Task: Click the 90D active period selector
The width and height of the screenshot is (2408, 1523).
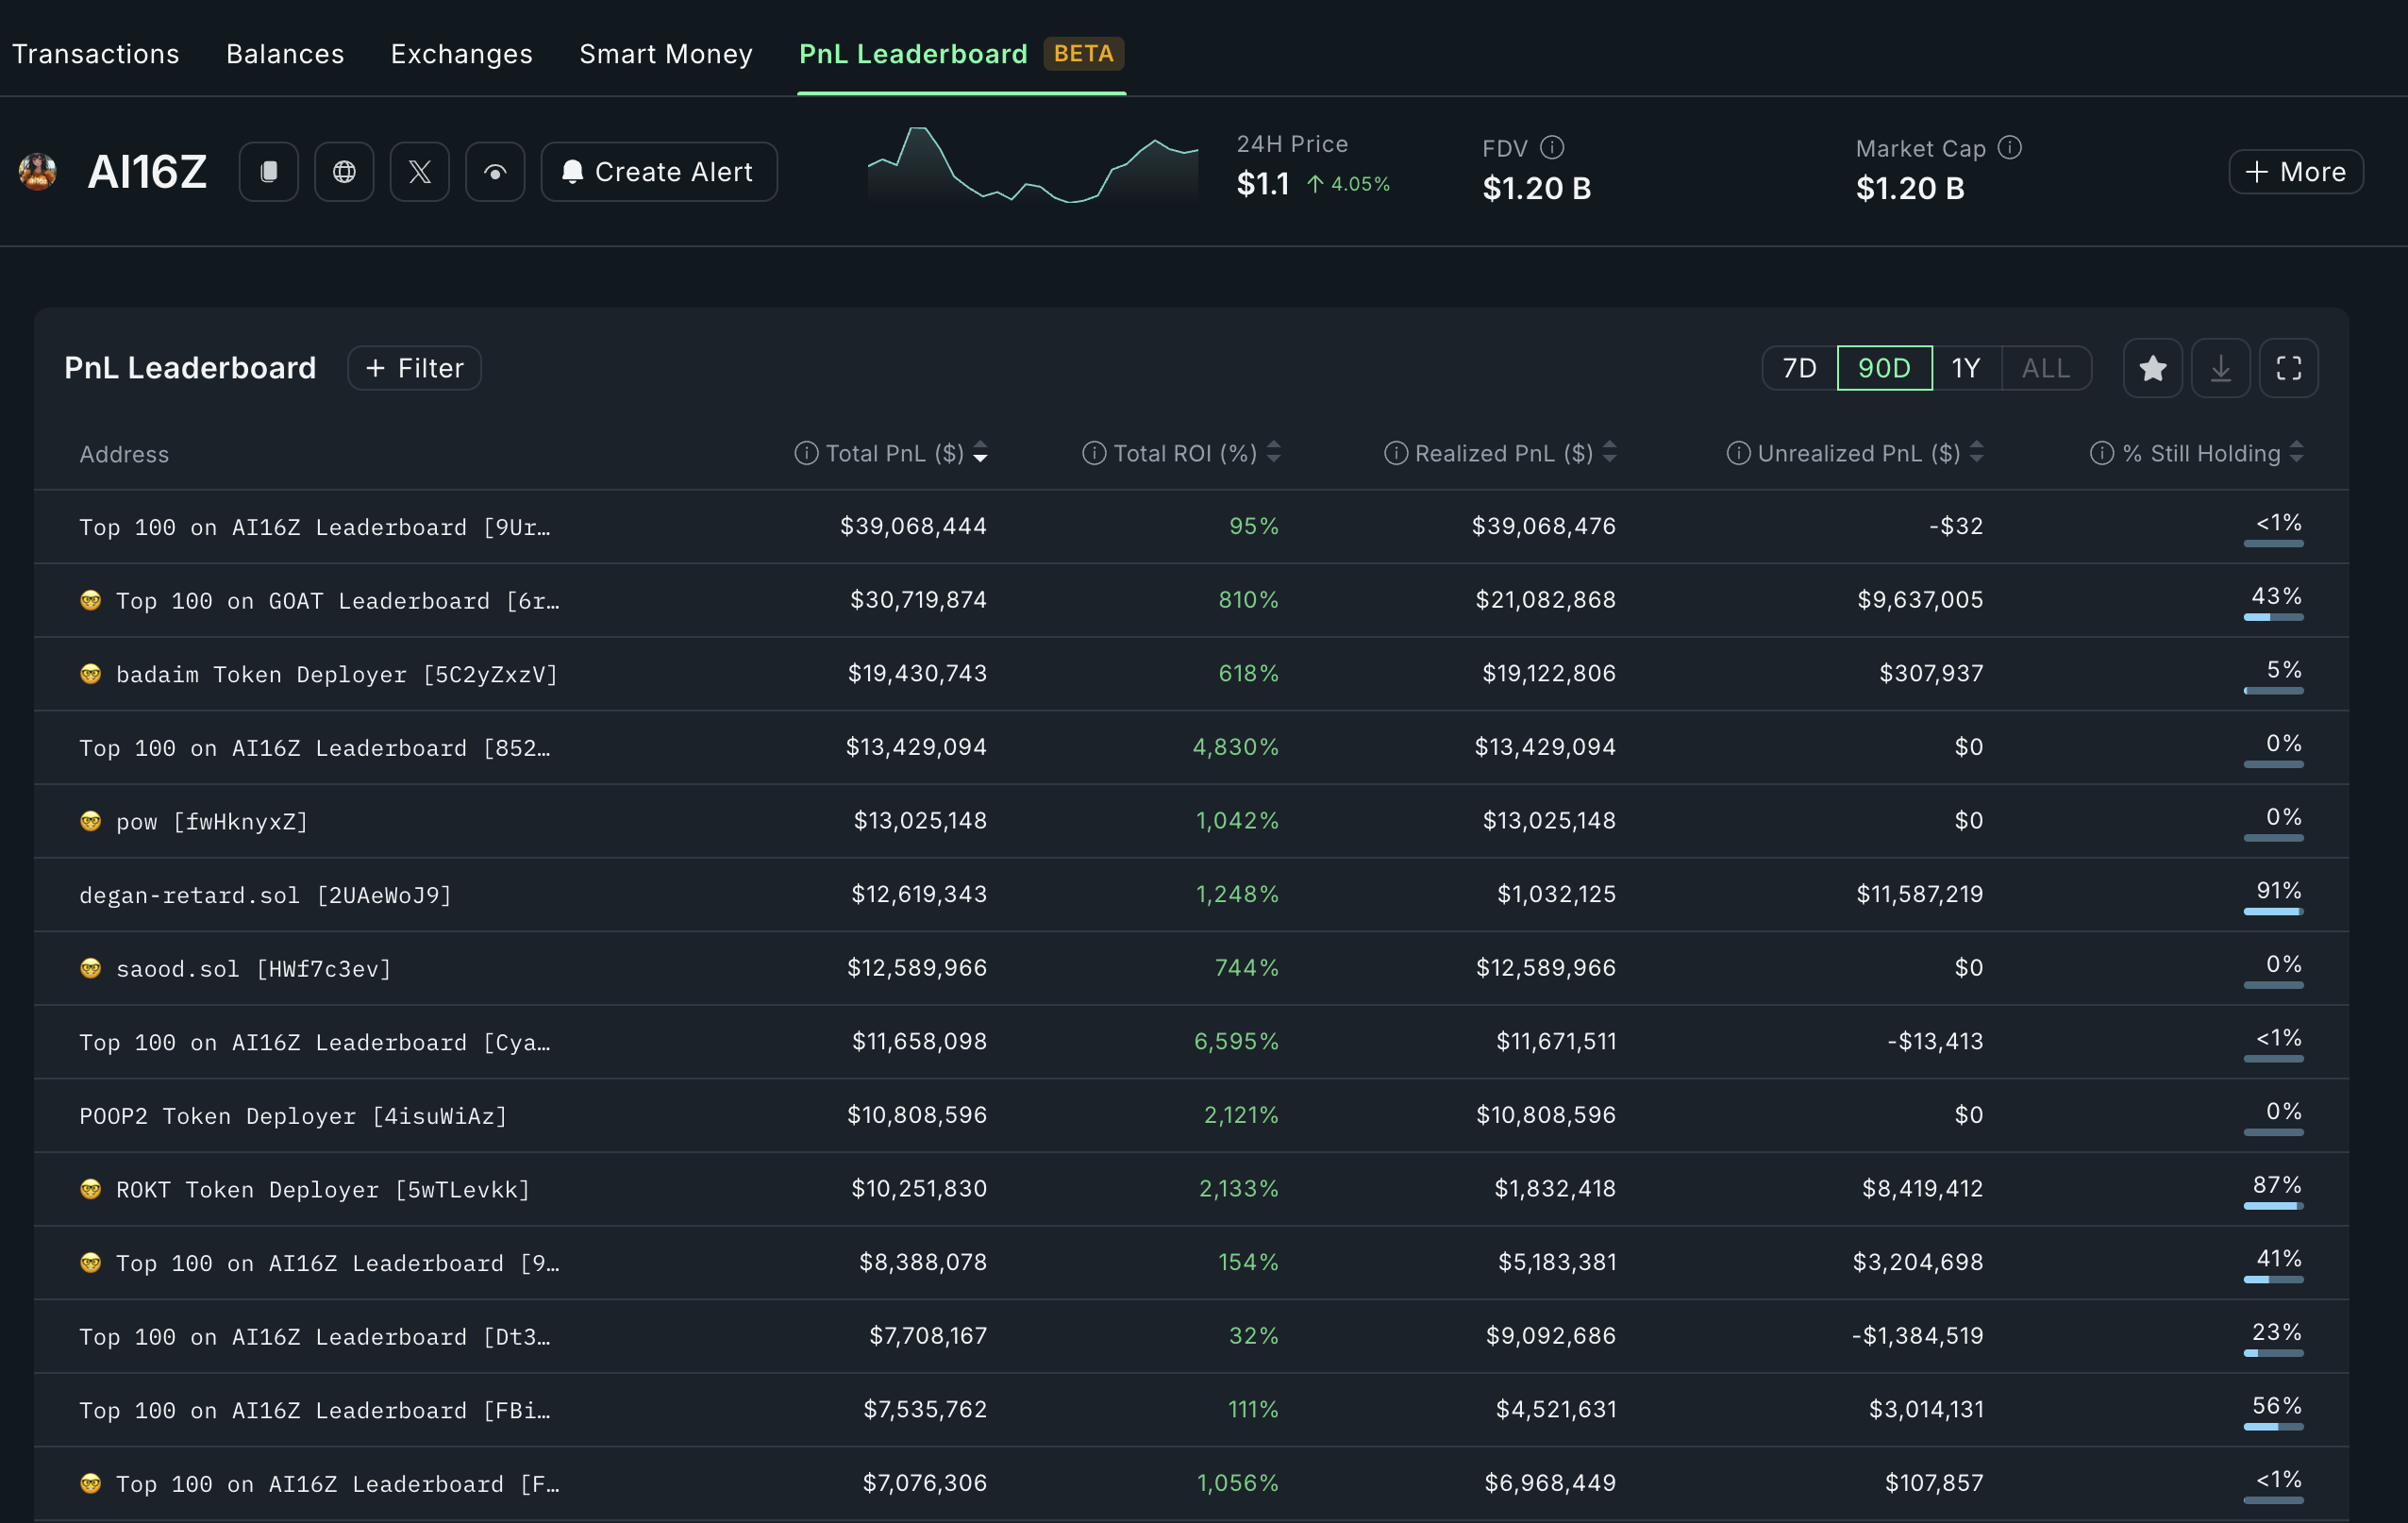Action: tap(1883, 367)
